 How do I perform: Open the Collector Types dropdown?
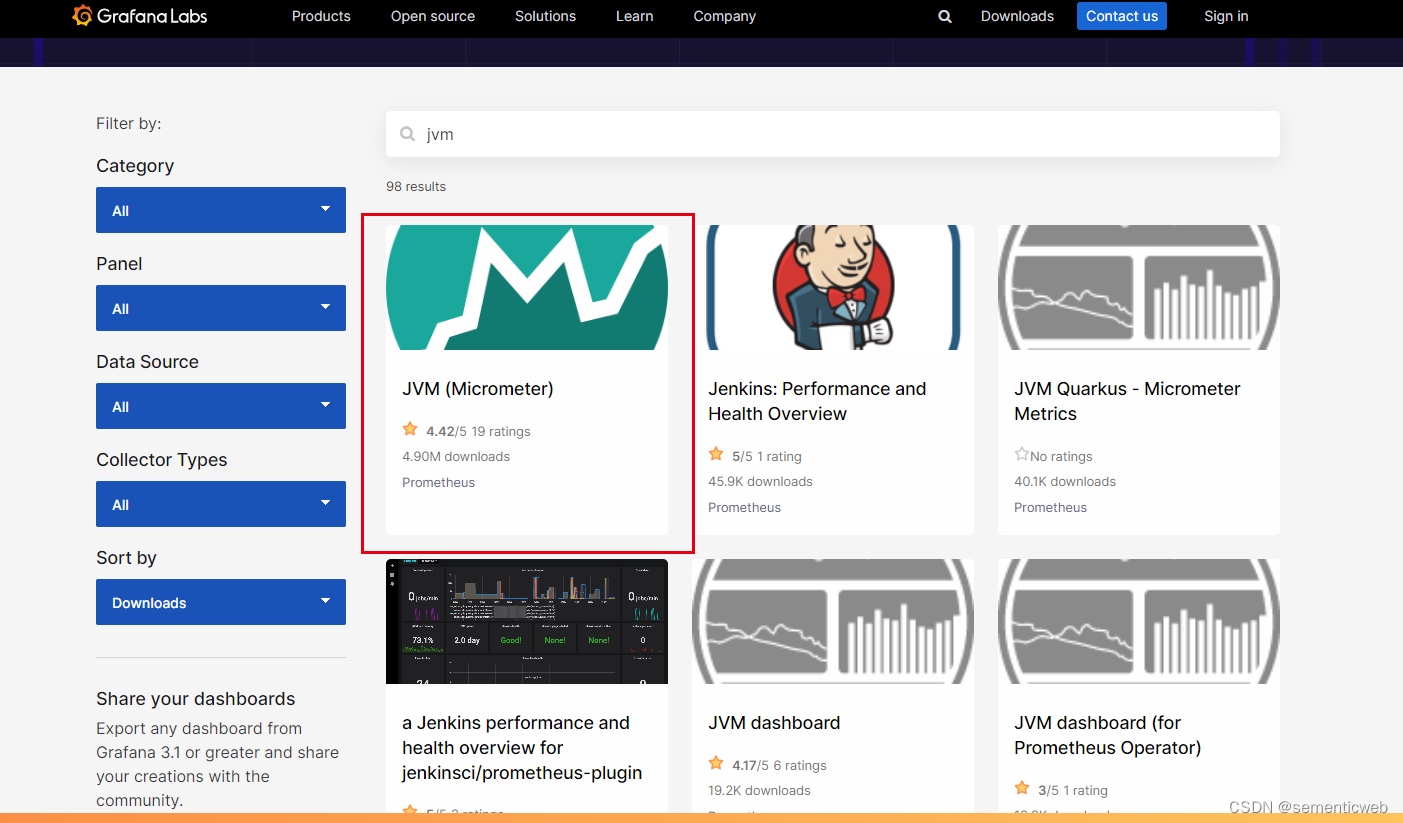click(x=221, y=504)
